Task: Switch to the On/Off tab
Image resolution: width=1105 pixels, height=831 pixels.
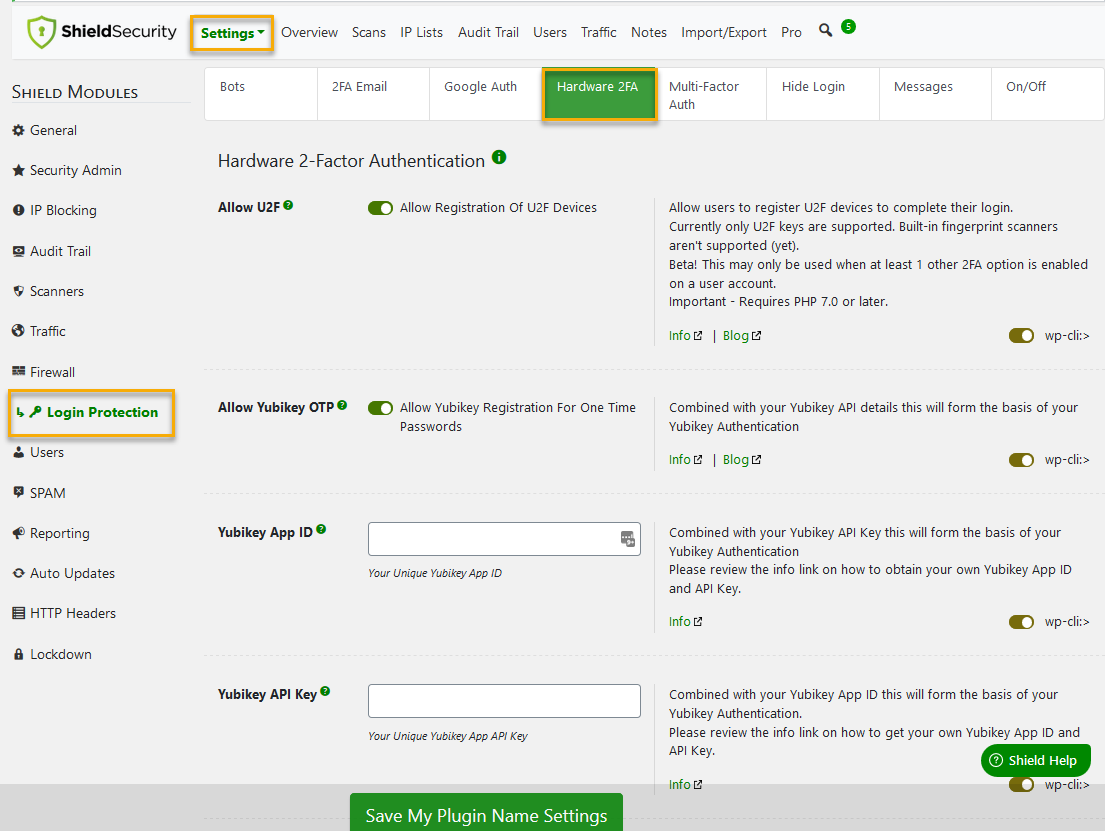Action: point(1047,94)
